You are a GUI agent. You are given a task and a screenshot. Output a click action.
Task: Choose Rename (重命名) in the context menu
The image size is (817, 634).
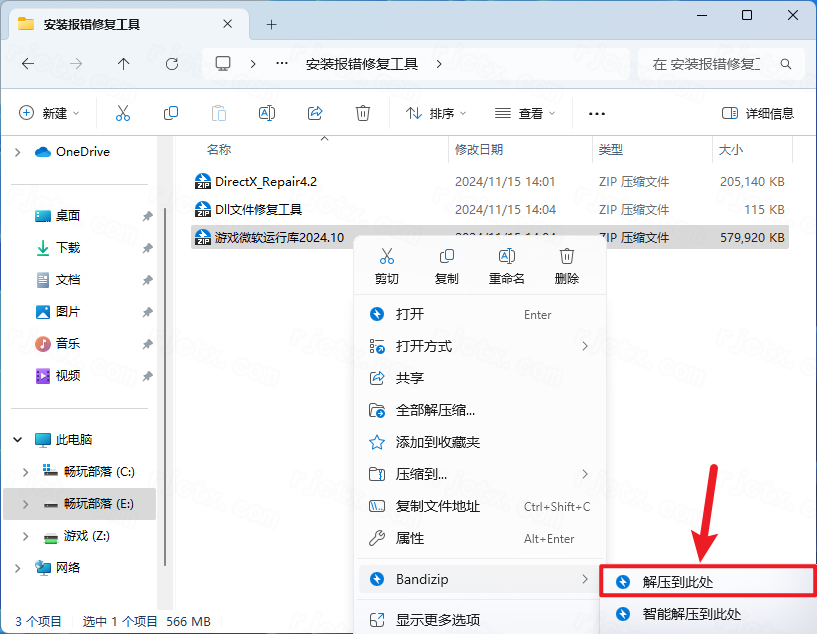click(x=506, y=266)
